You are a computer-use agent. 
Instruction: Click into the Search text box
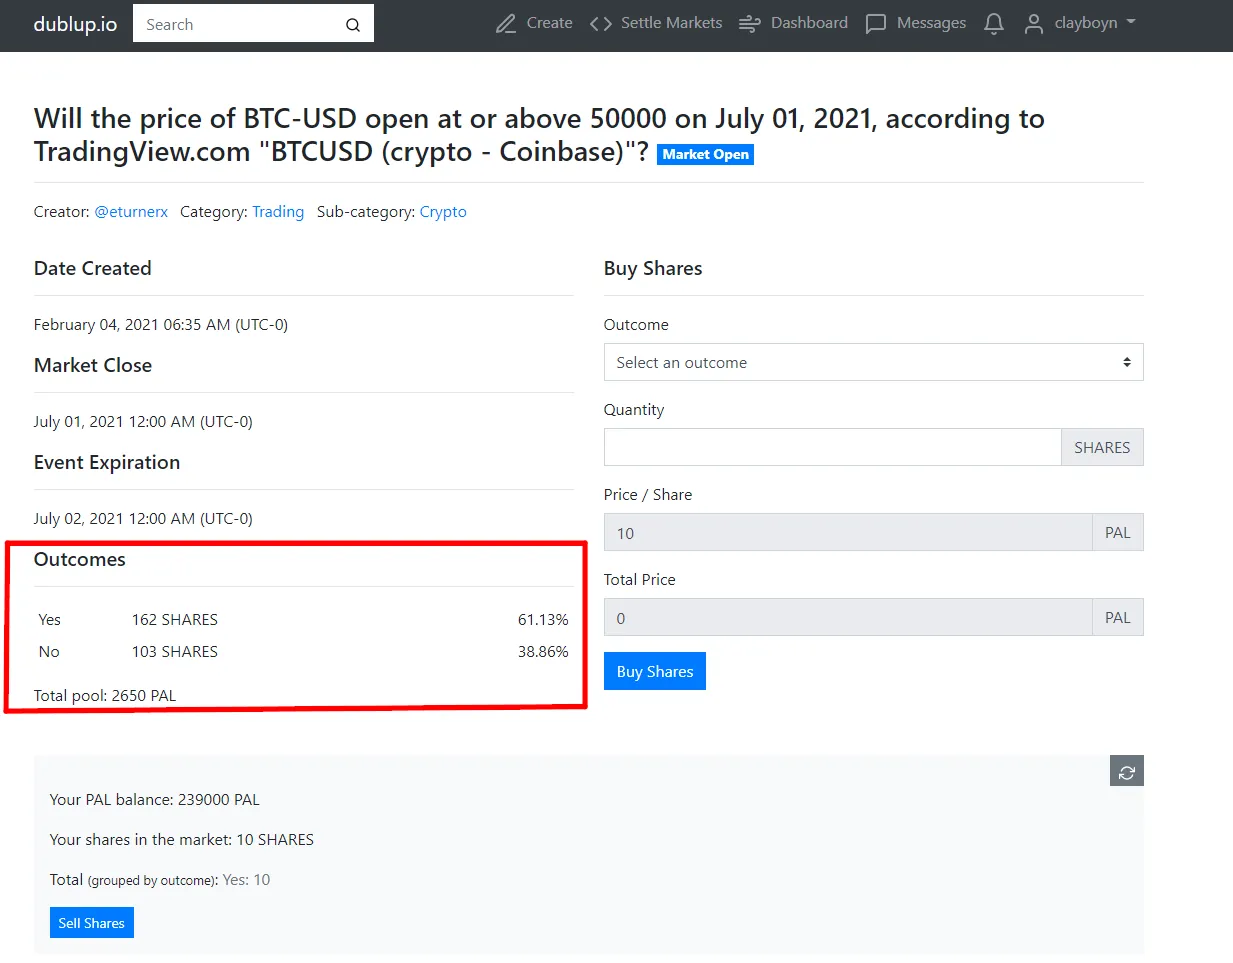pos(240,24)
